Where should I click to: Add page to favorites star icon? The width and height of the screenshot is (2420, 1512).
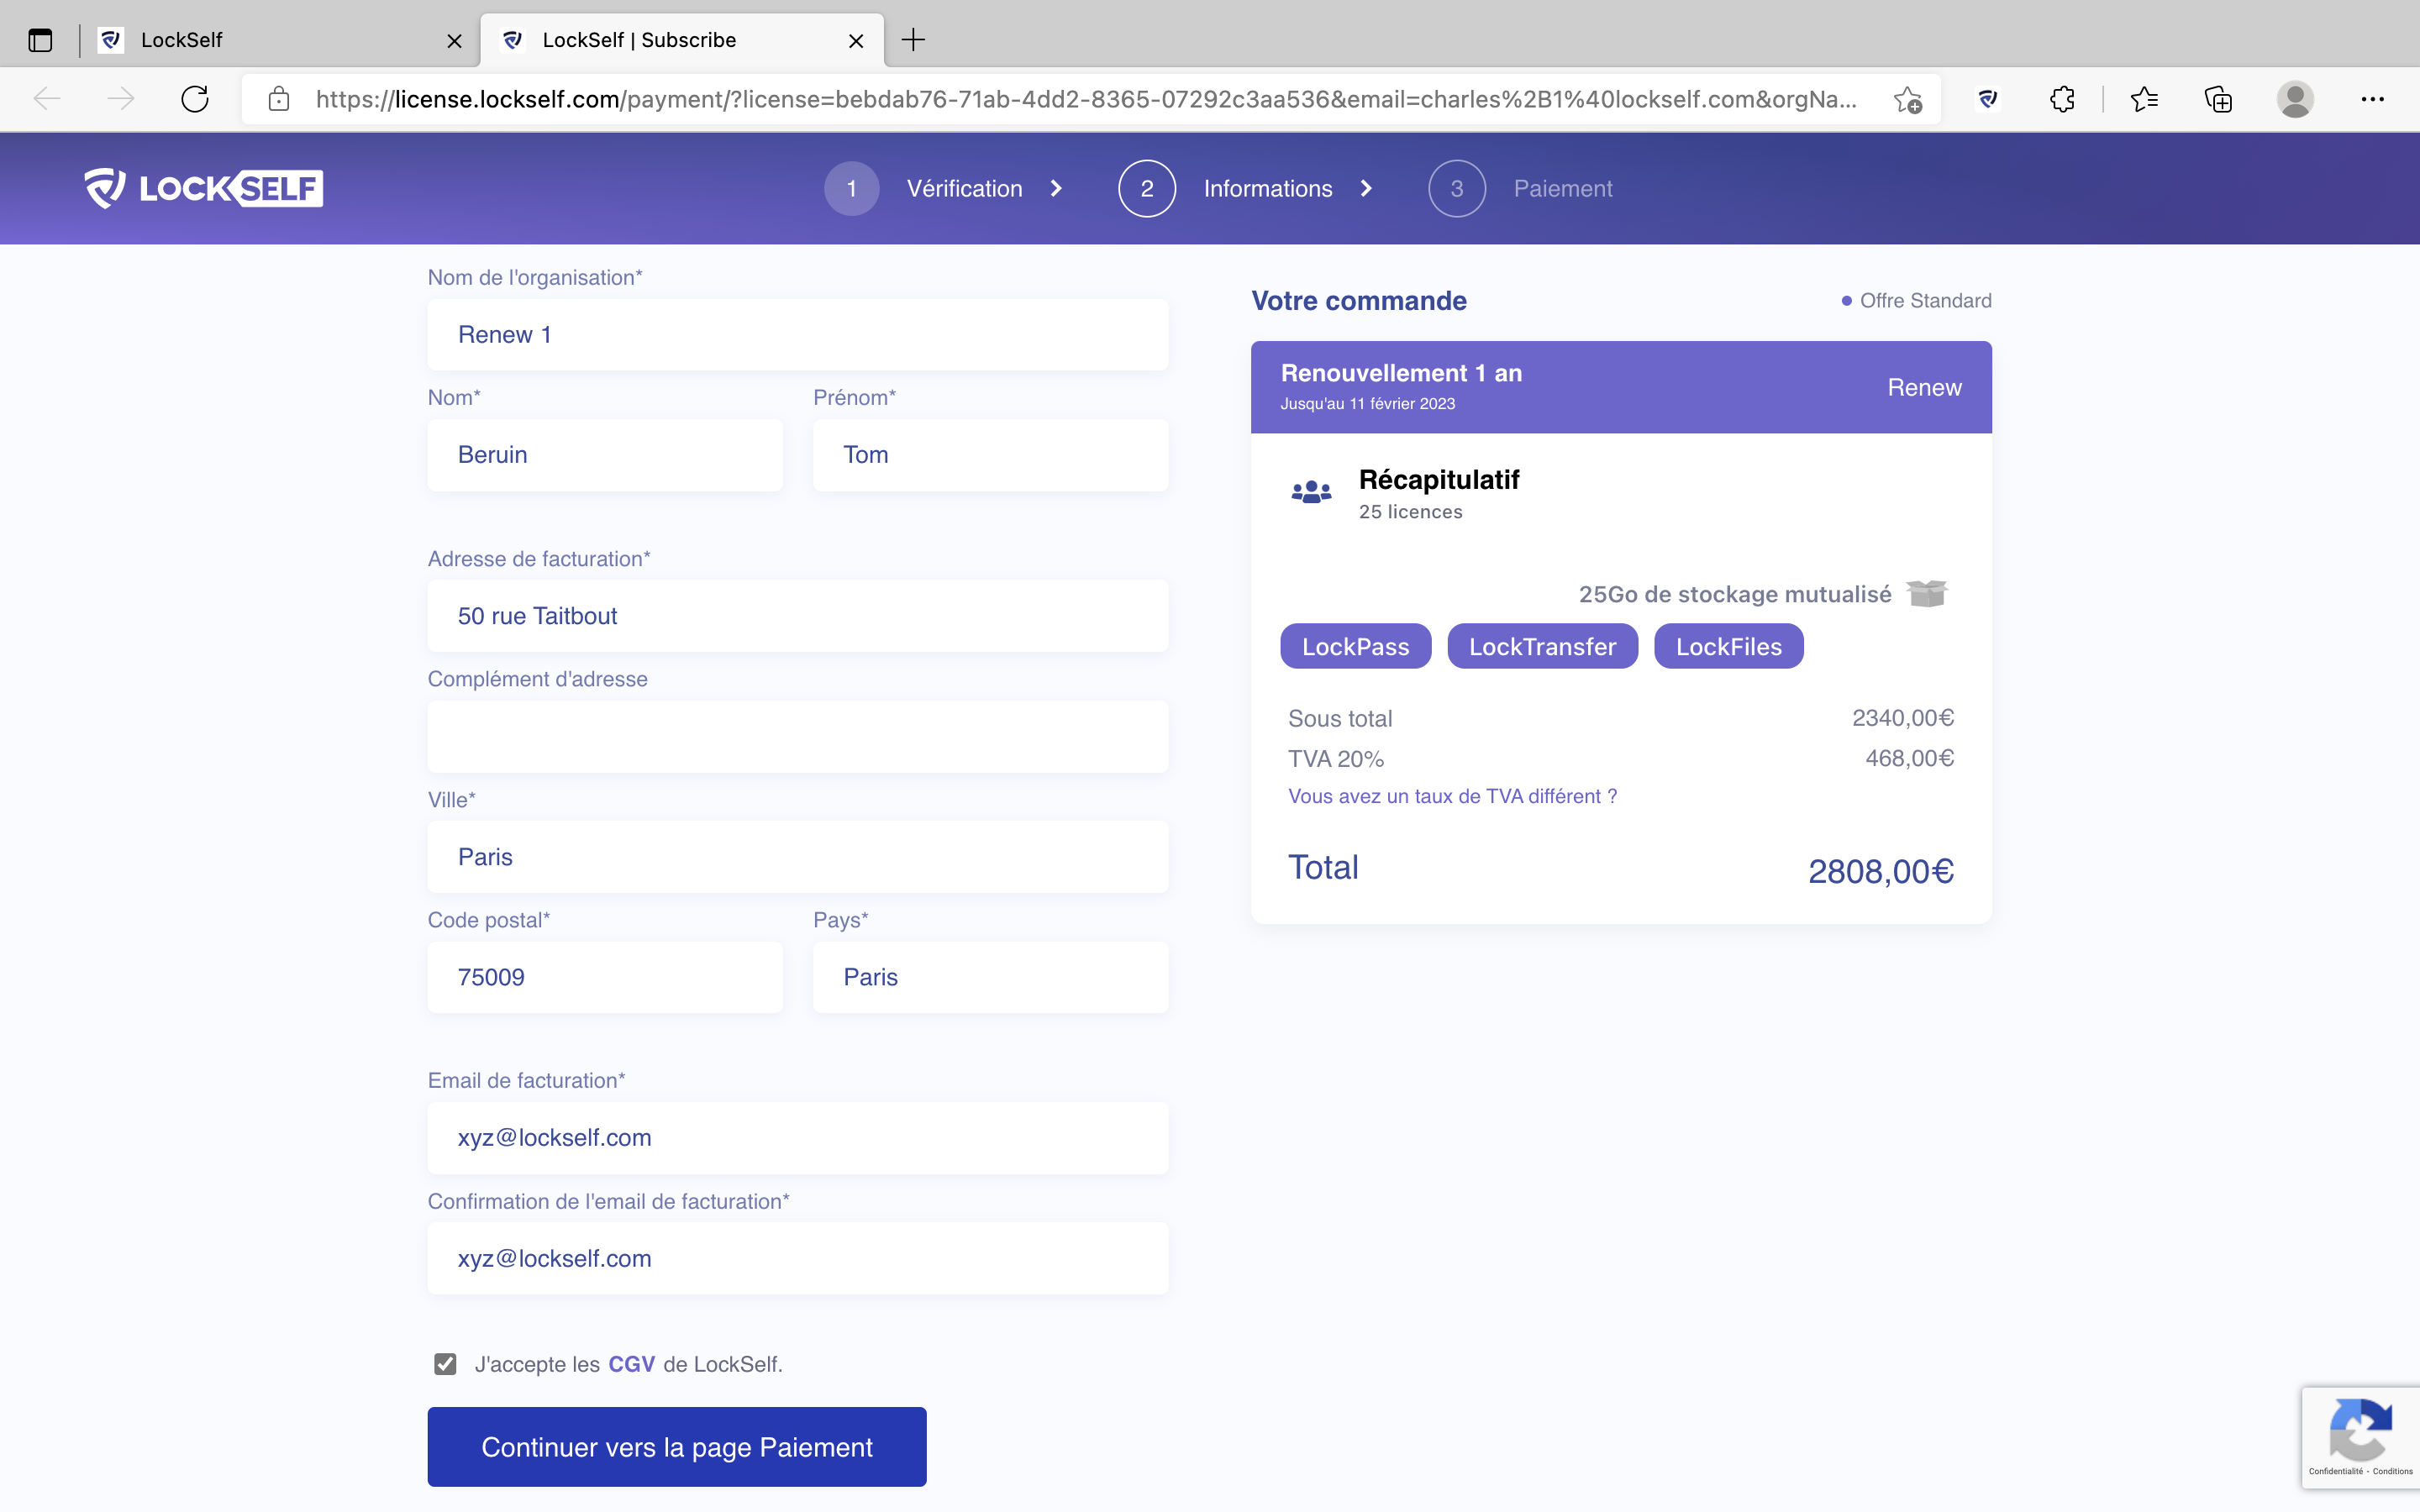pyautogui.click(x=1907, y=99)
